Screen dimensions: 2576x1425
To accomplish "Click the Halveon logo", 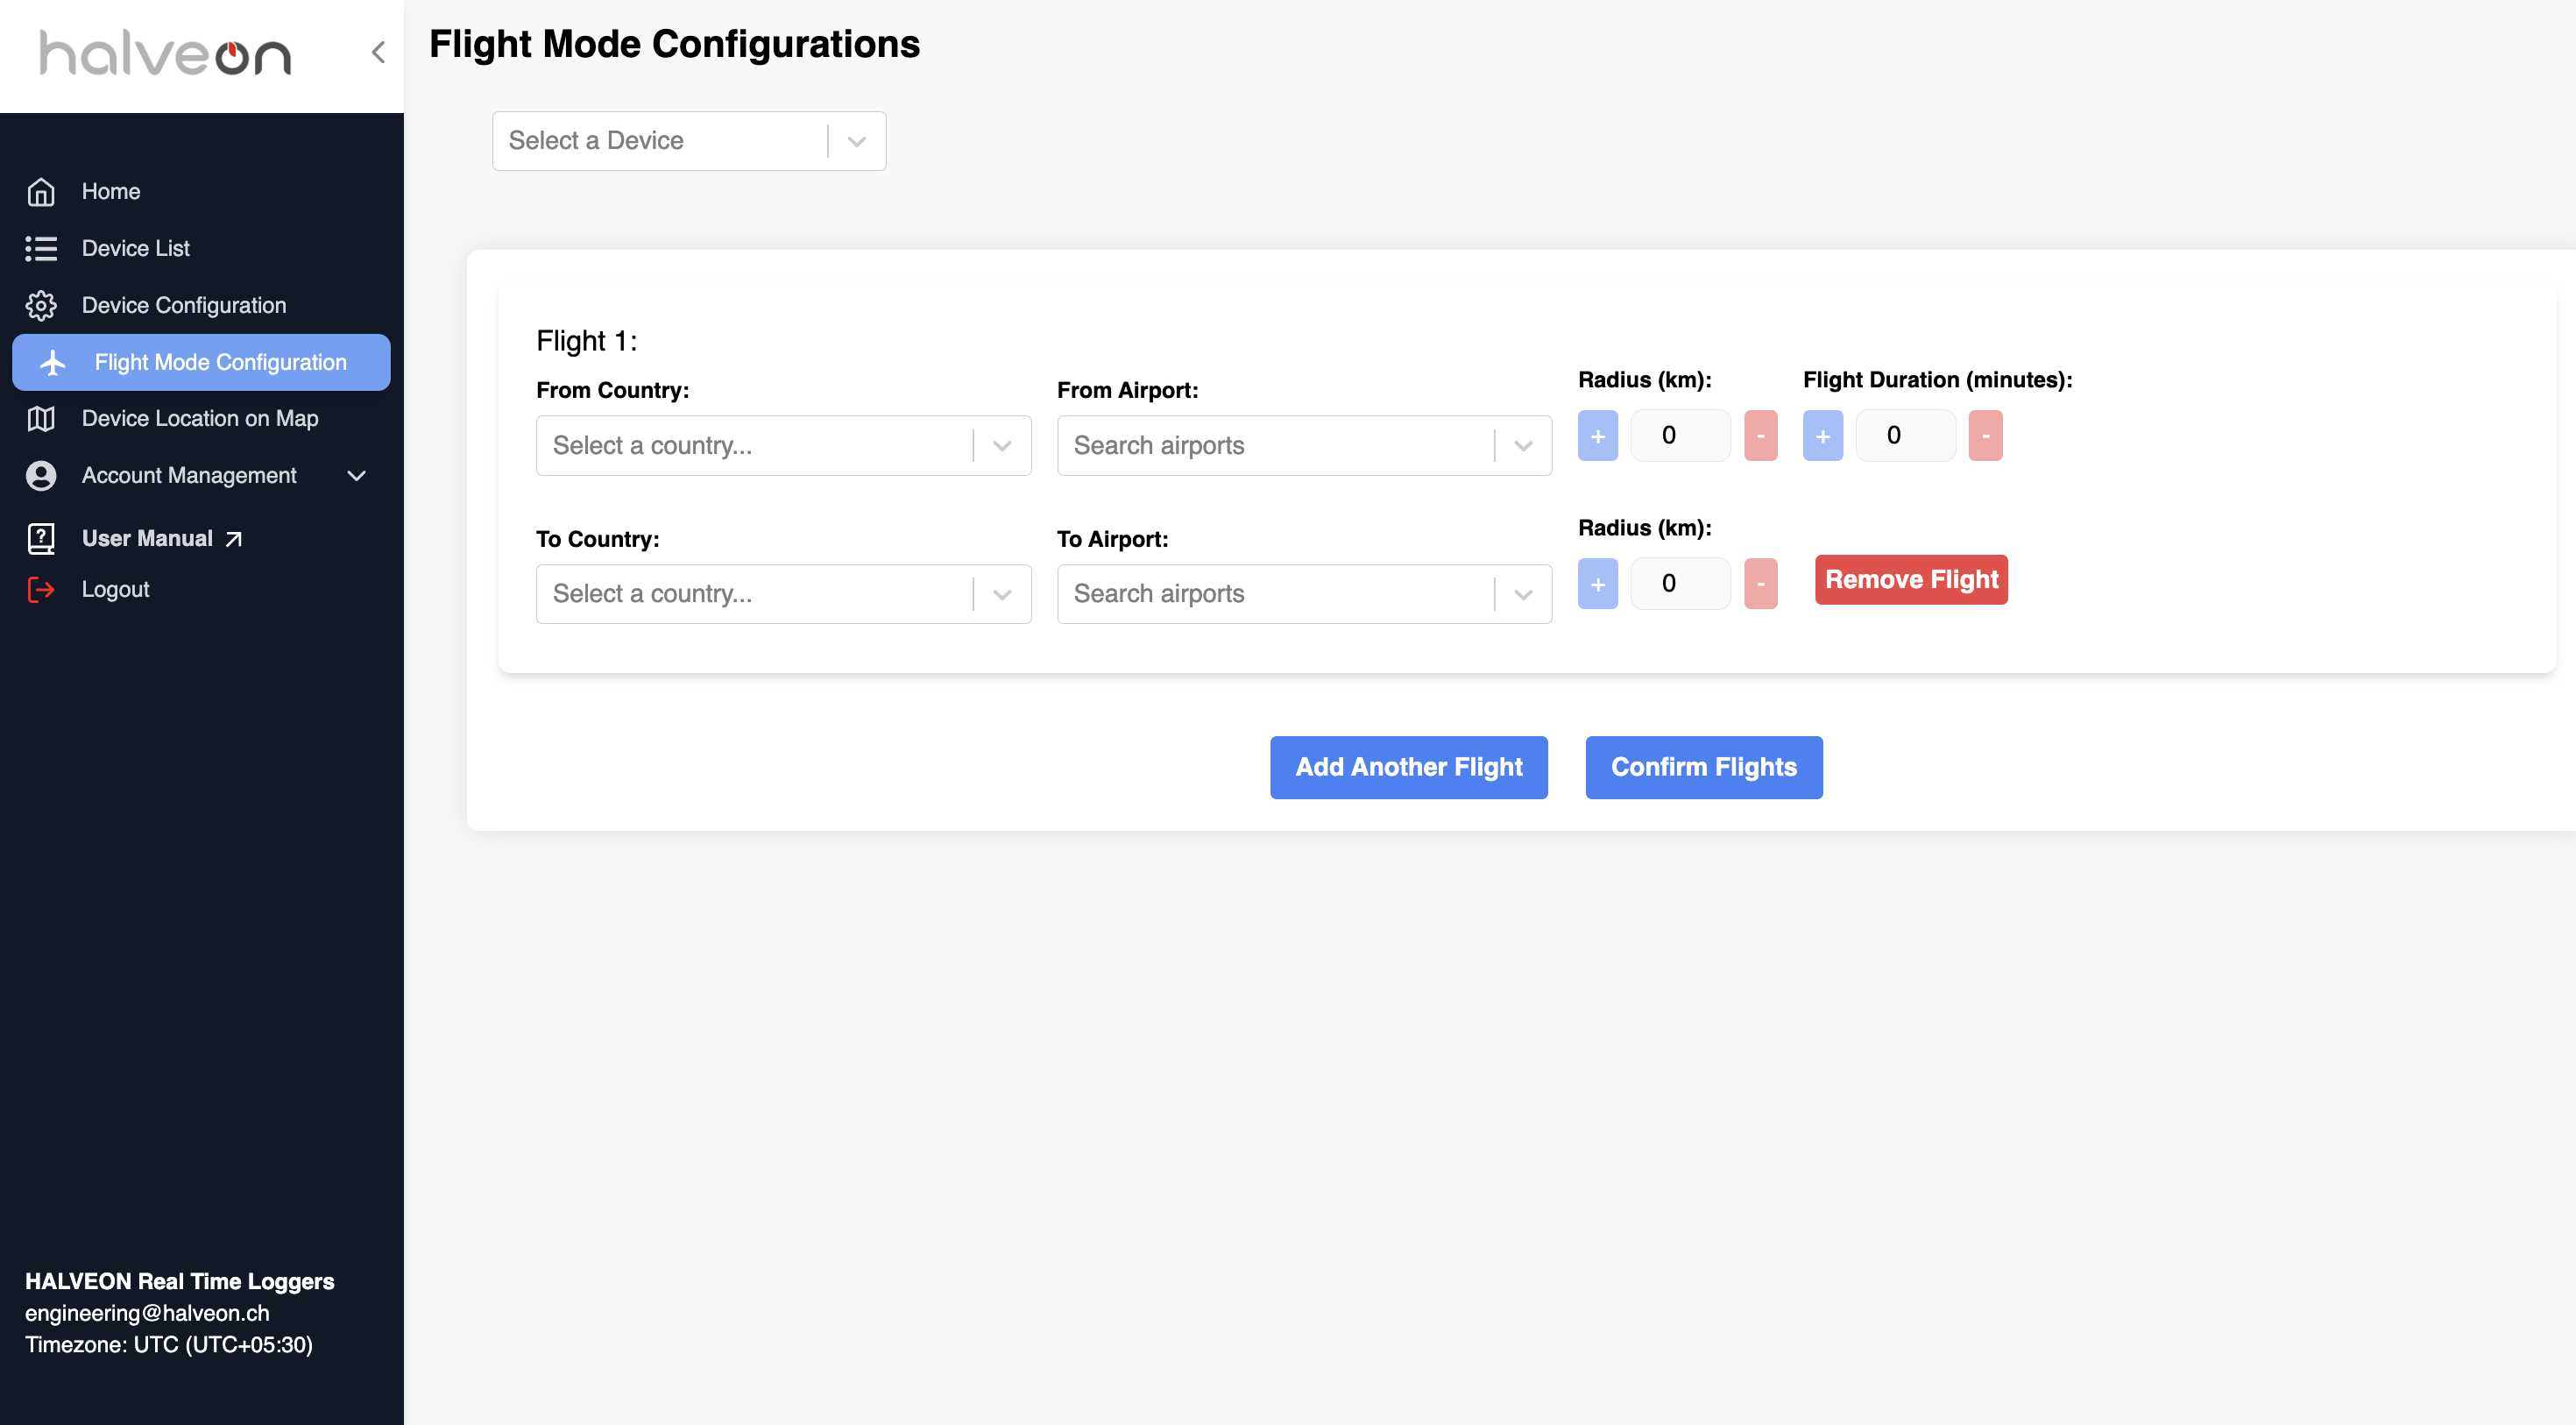I will click(165, 53).
